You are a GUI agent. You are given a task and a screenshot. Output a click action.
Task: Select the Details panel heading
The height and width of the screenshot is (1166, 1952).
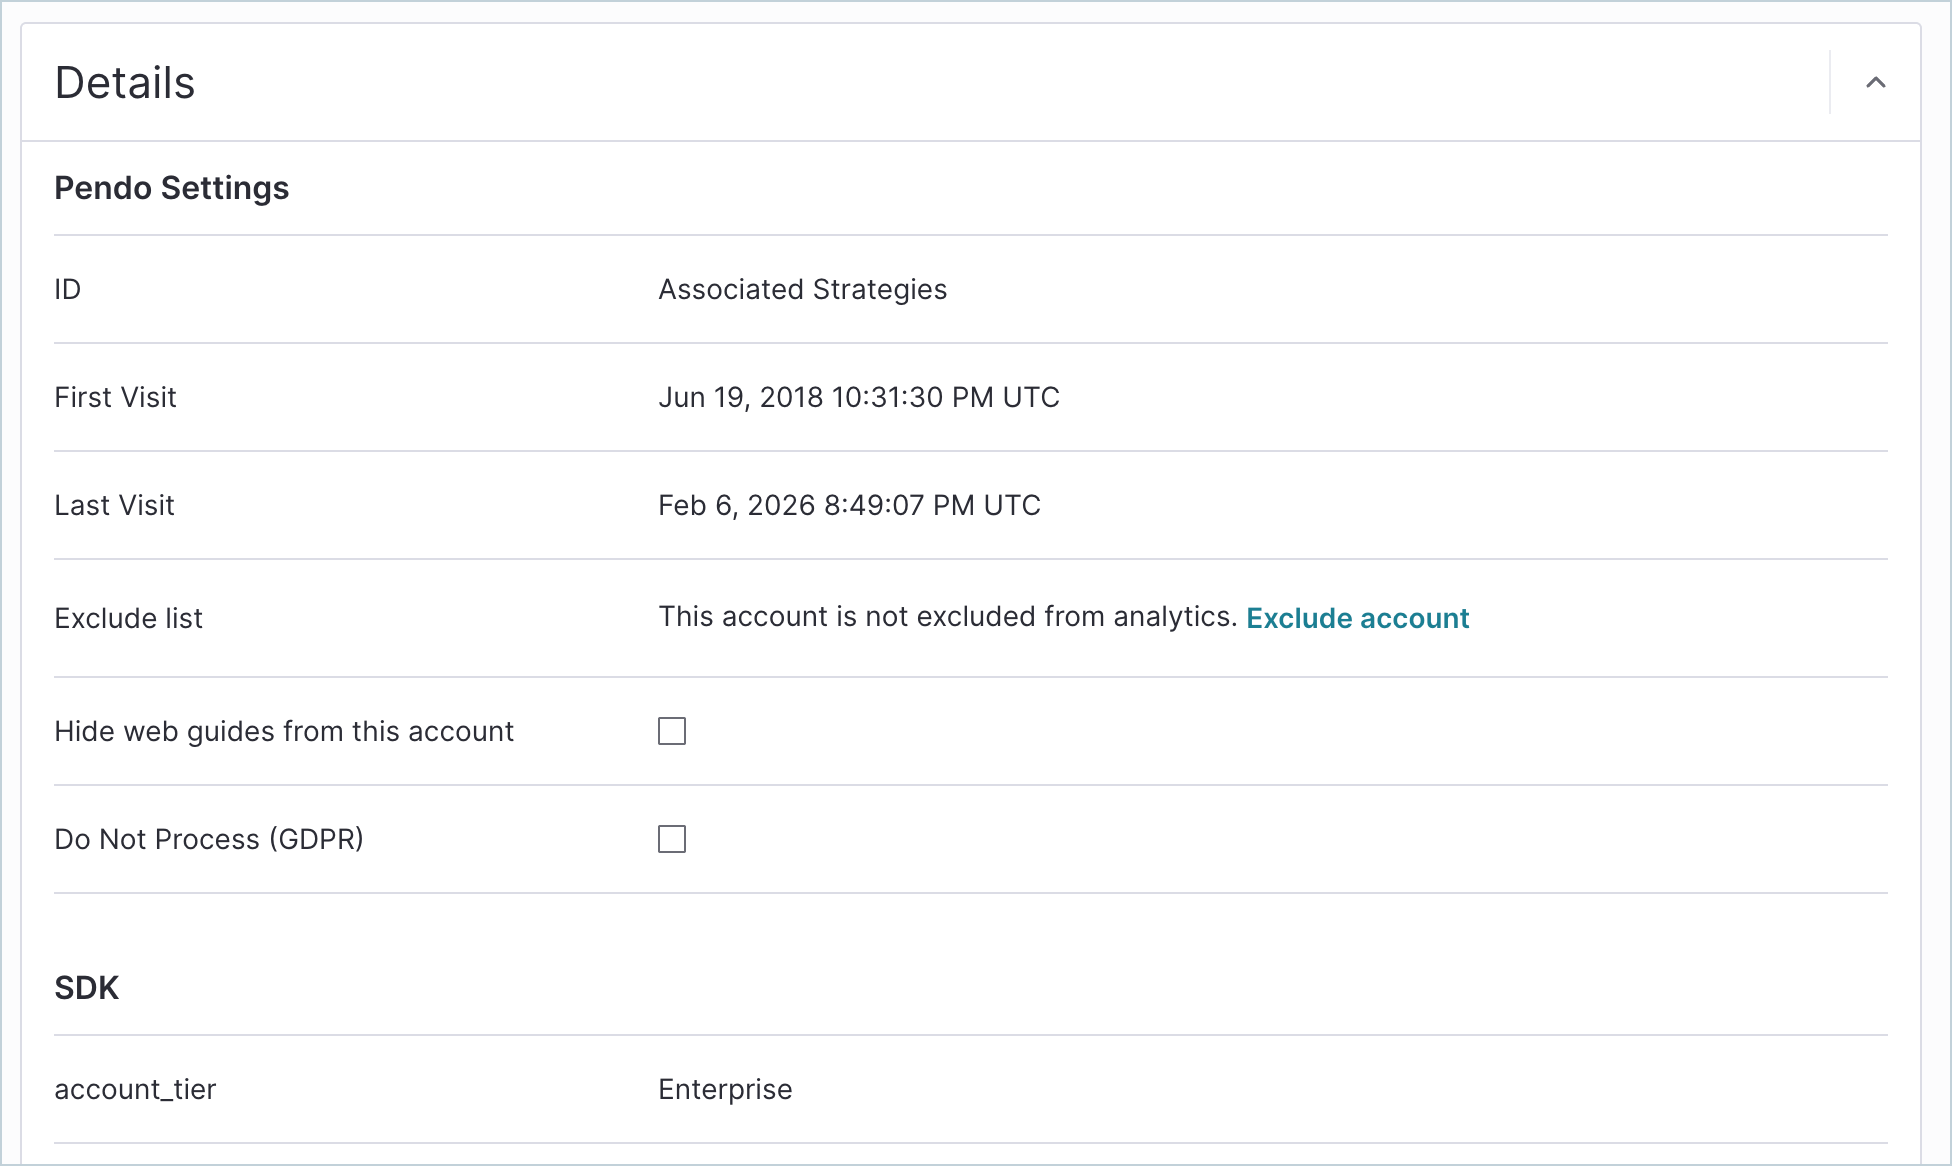click(x=125, y=83)
